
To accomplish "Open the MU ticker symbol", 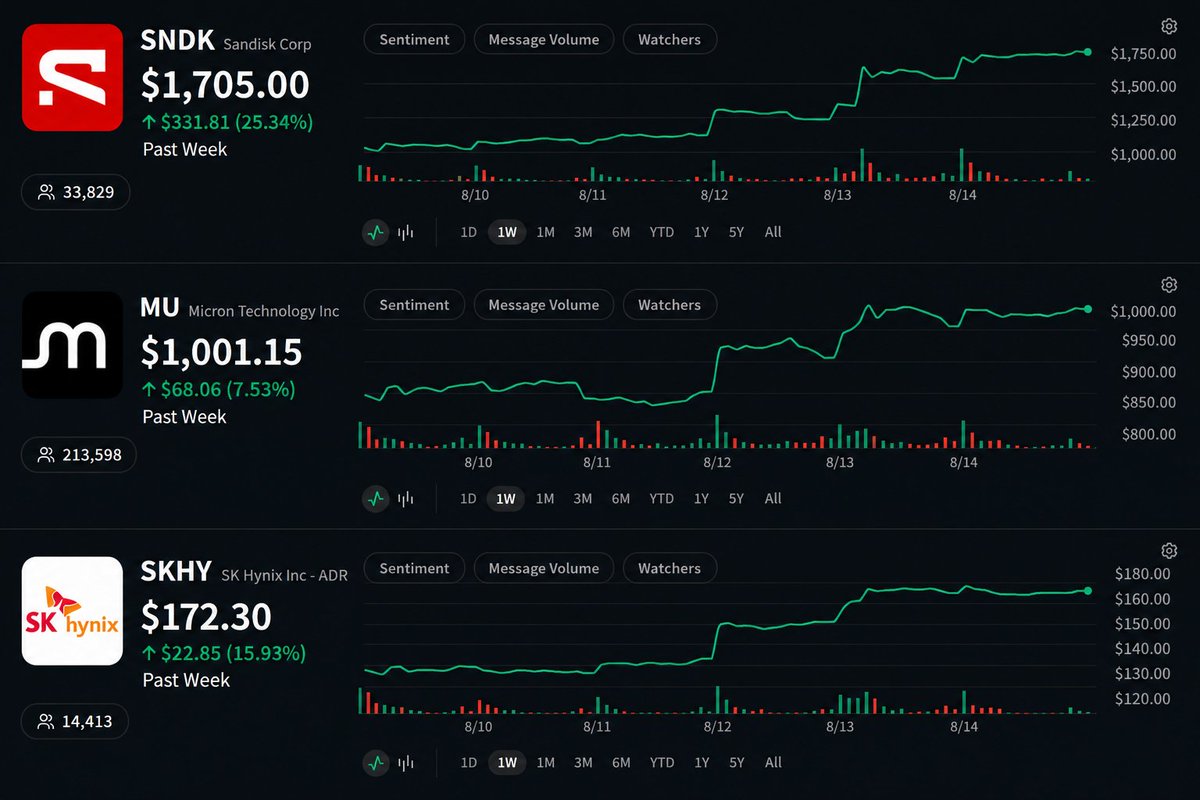I will [159, 307].
